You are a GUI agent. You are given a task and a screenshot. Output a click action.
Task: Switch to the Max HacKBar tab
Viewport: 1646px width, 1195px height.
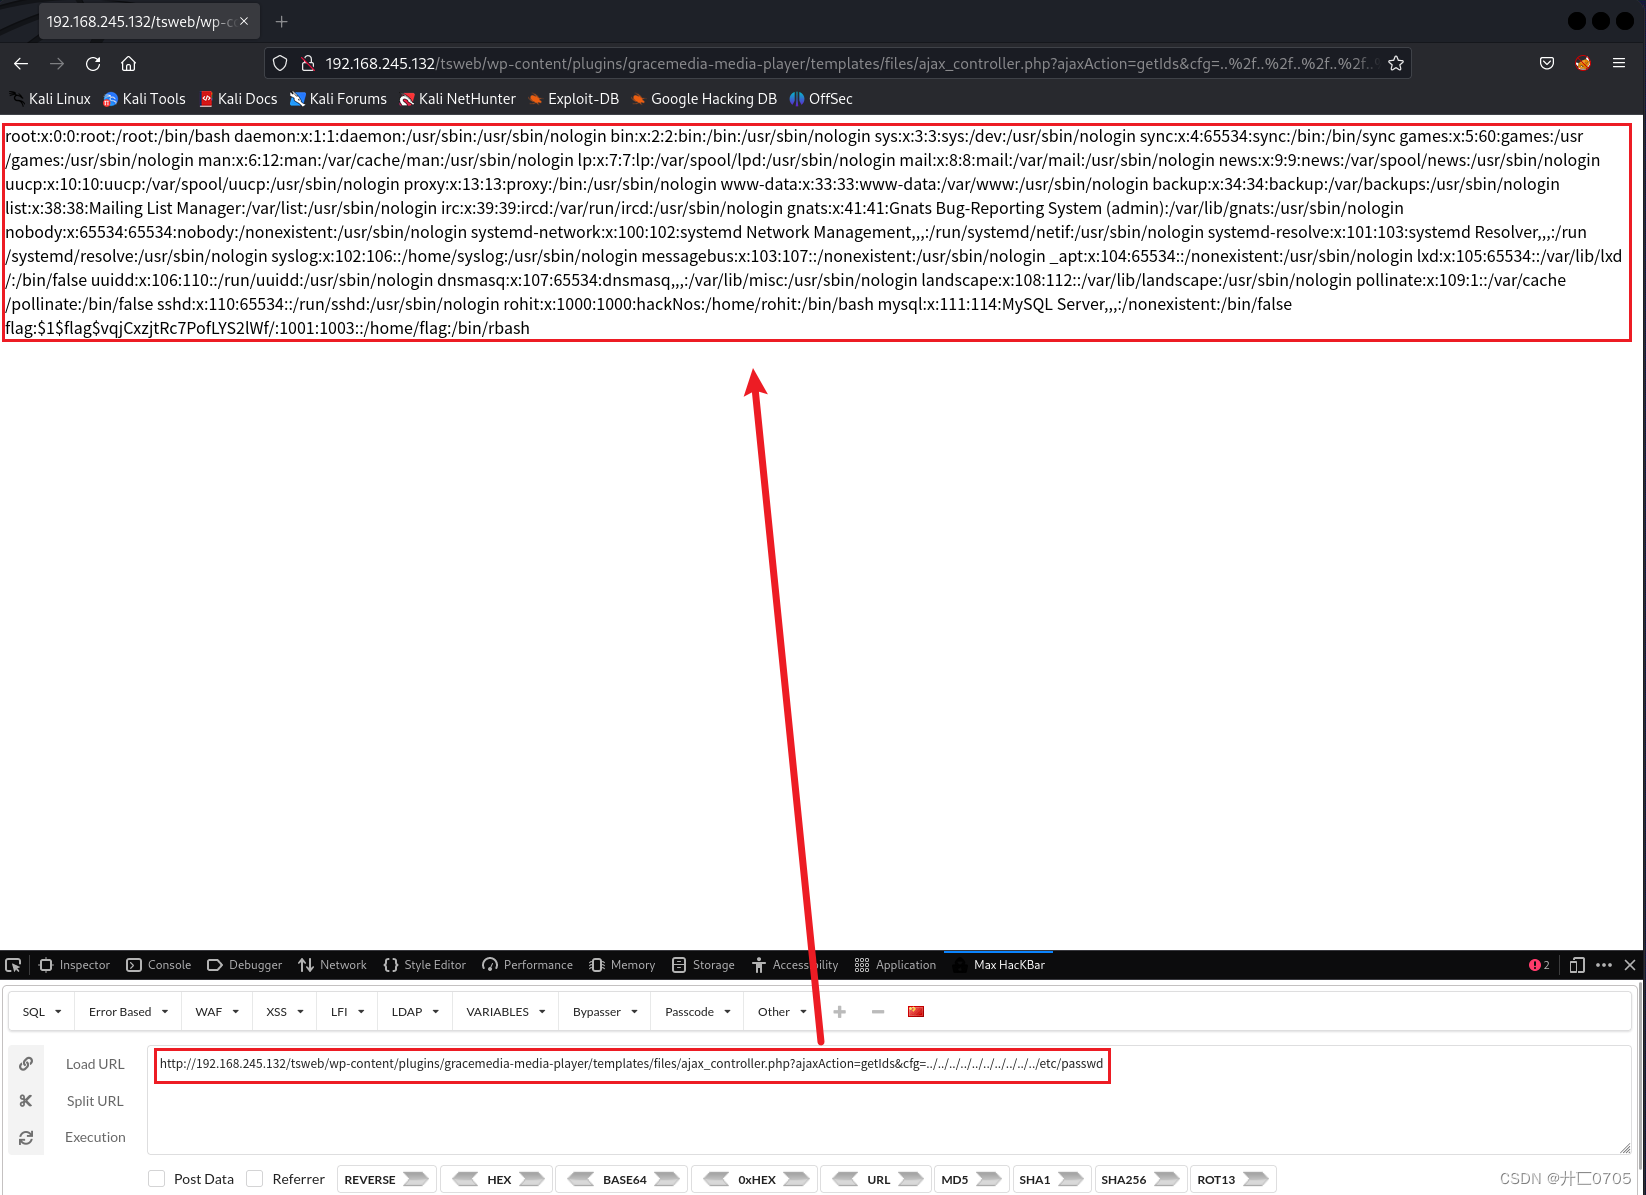(998, 965)
